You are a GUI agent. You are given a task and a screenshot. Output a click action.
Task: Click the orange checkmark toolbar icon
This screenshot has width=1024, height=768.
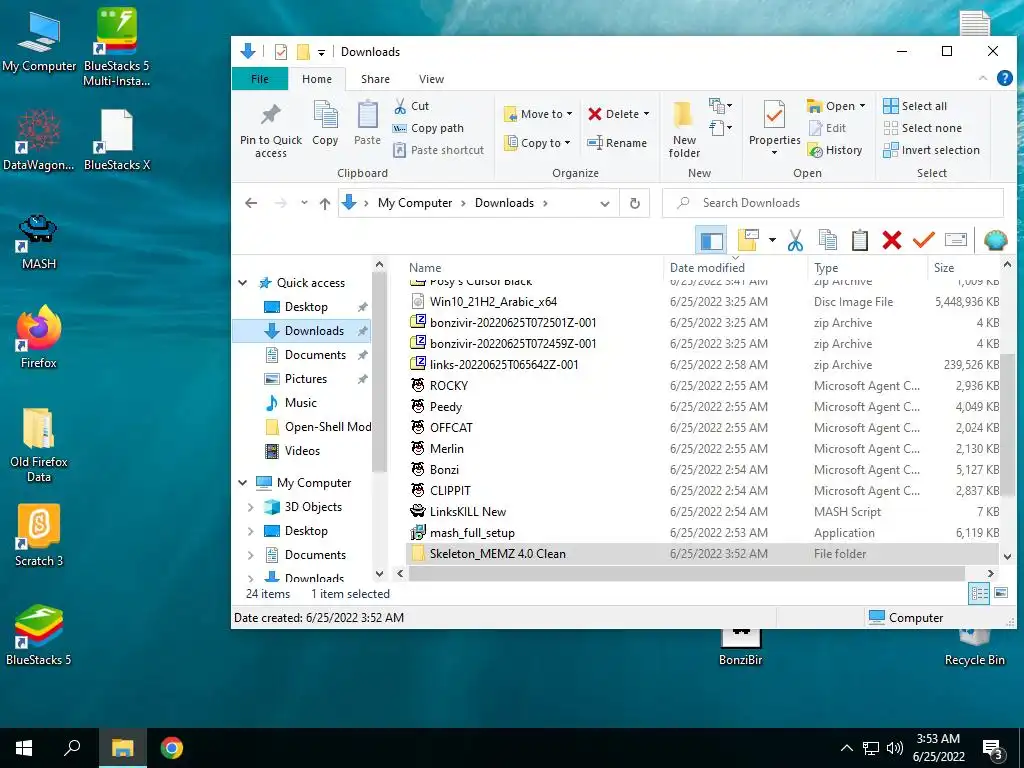[923, 240]
